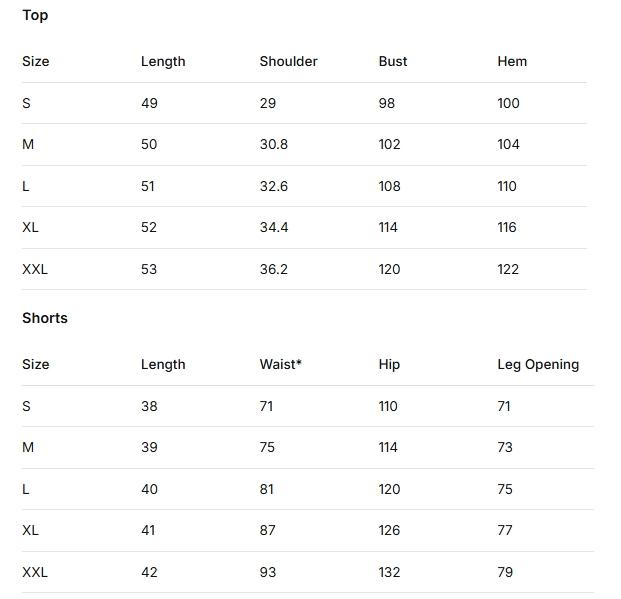Click the Top table's Length header
The height and width of the screenshot is (599, 621).
tap(163, 61)
